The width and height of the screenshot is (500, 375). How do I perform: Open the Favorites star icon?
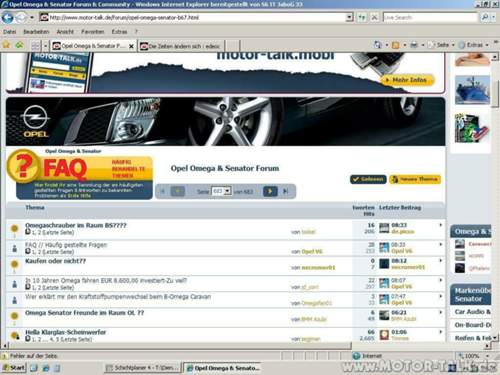(6, 45)
